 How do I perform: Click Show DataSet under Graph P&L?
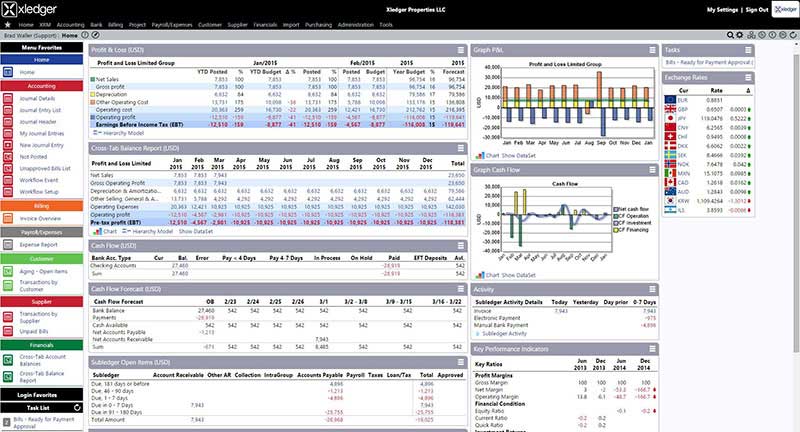pos(518,156)
